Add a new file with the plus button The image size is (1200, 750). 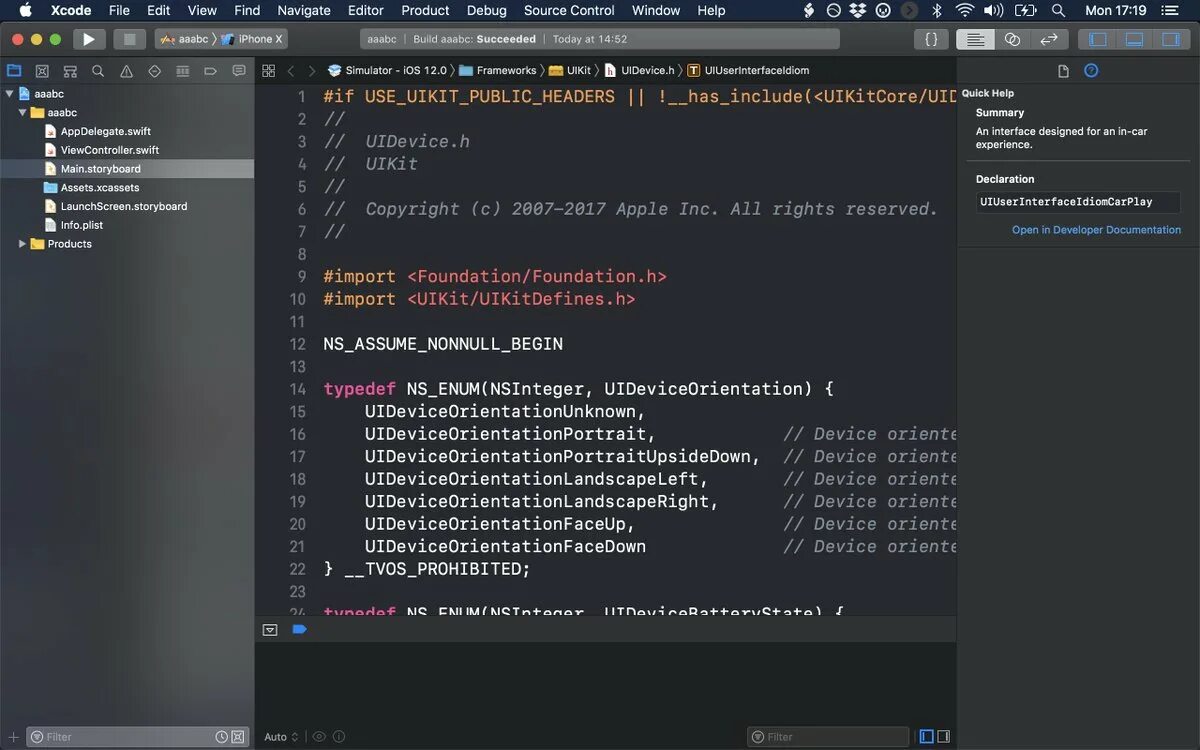pos(13,737)
